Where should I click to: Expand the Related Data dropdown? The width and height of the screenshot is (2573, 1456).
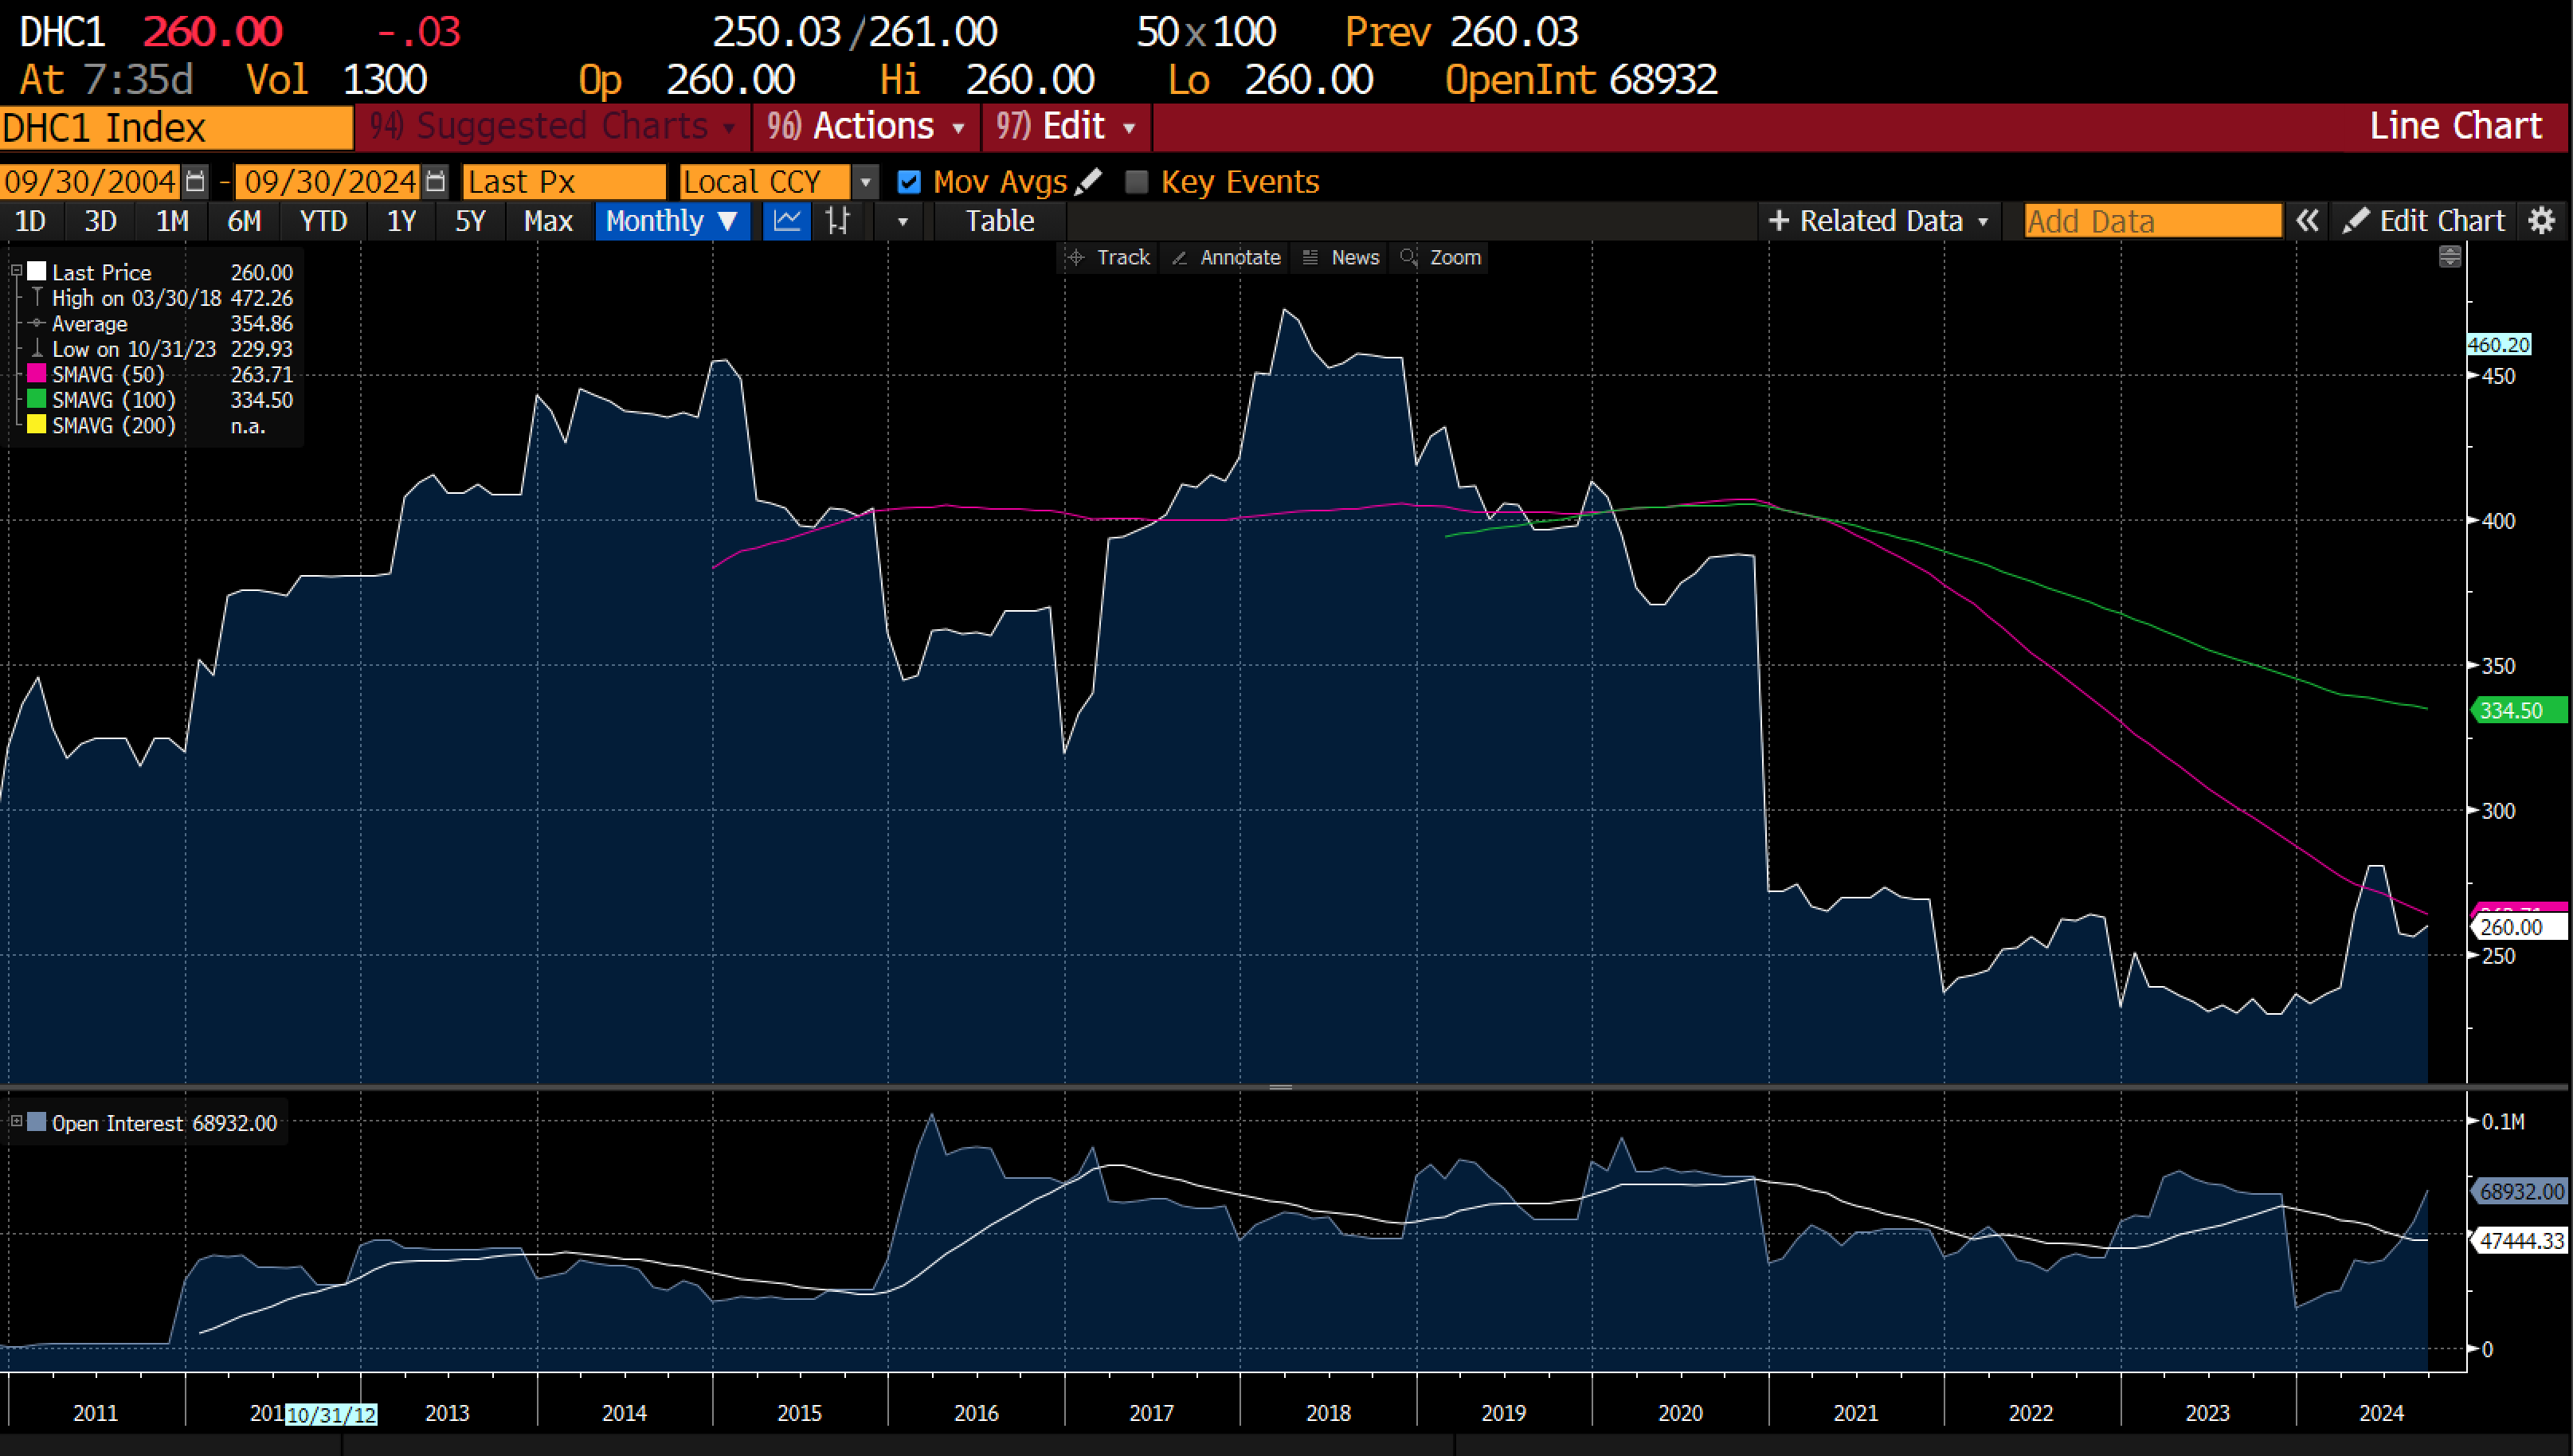(1878, 221)
